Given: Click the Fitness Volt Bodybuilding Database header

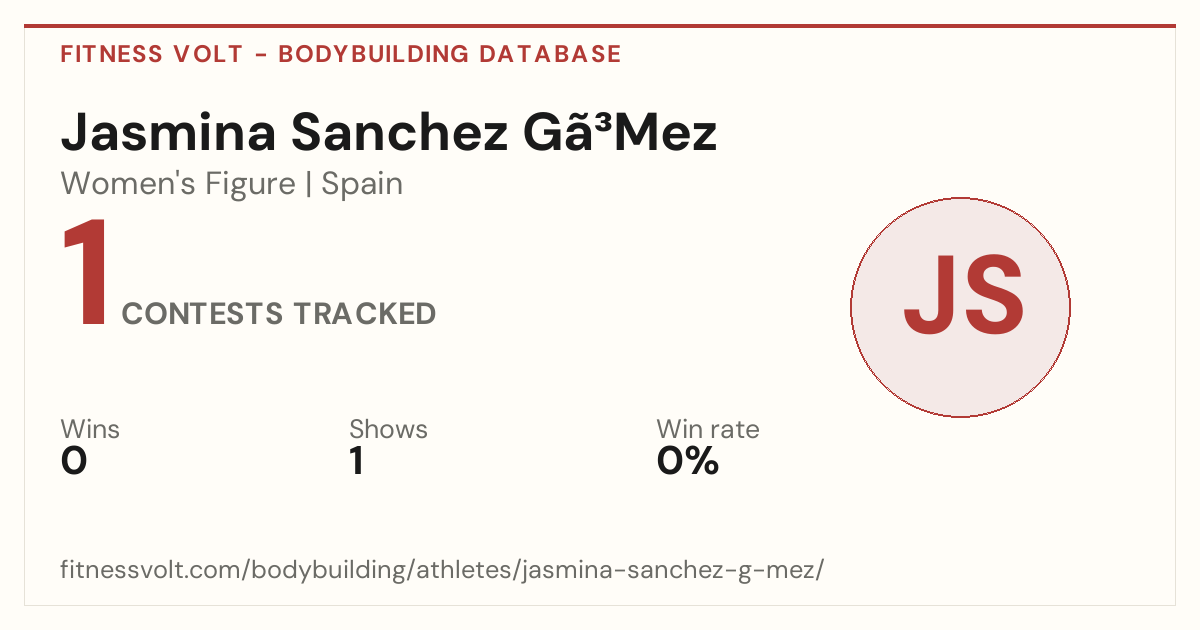Looking at the screenshot, I should (341, 54).
